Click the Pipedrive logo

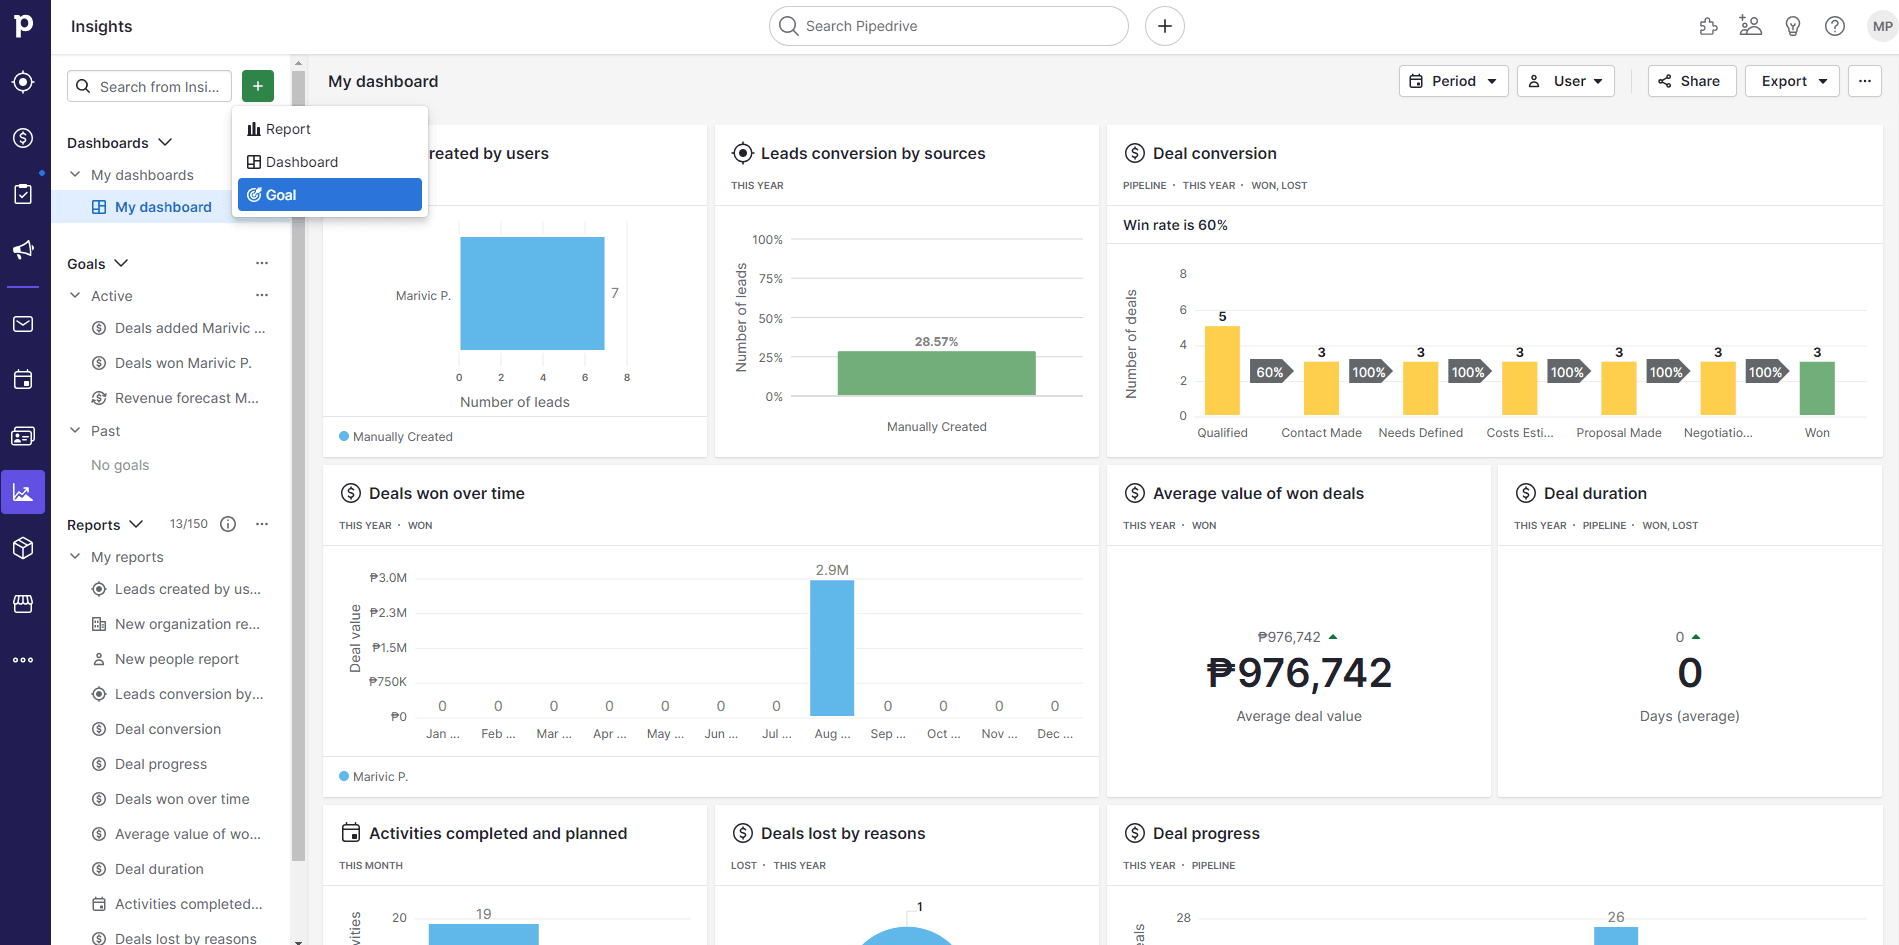click(x=24, y=25)
